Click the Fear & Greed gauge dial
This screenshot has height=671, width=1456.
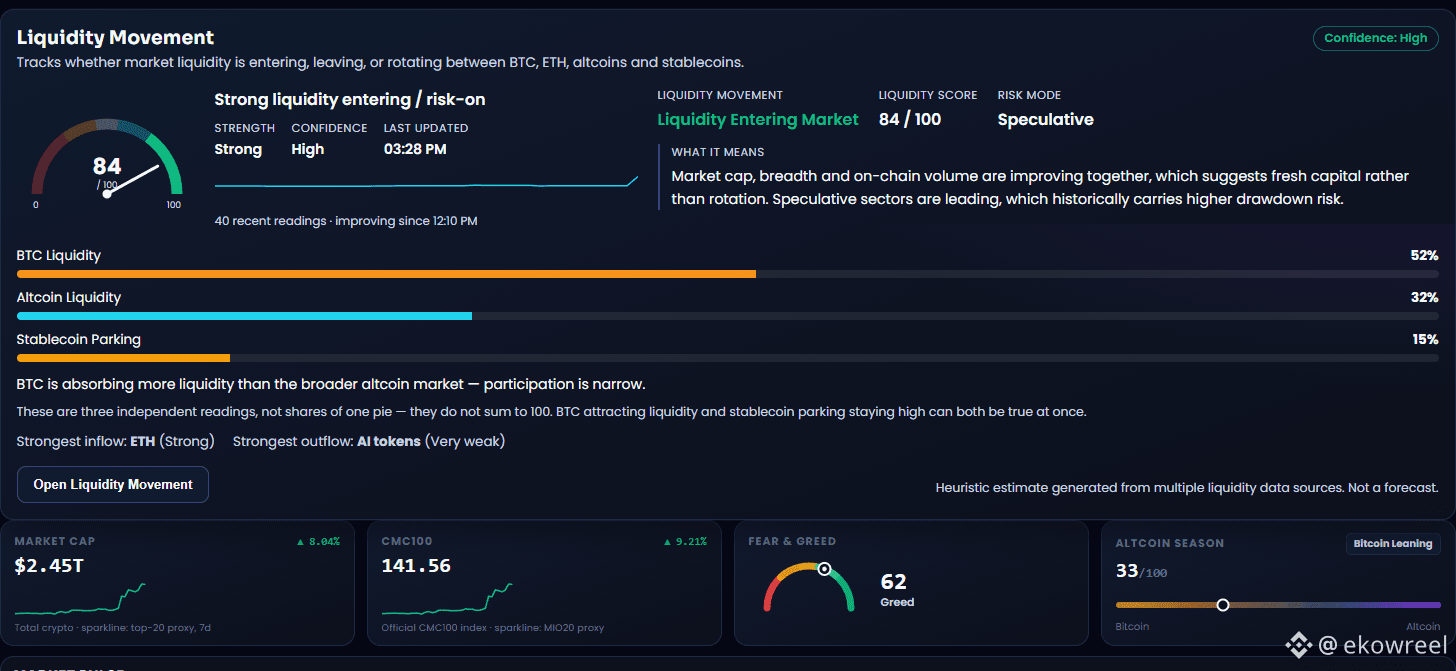coord(809,586)
